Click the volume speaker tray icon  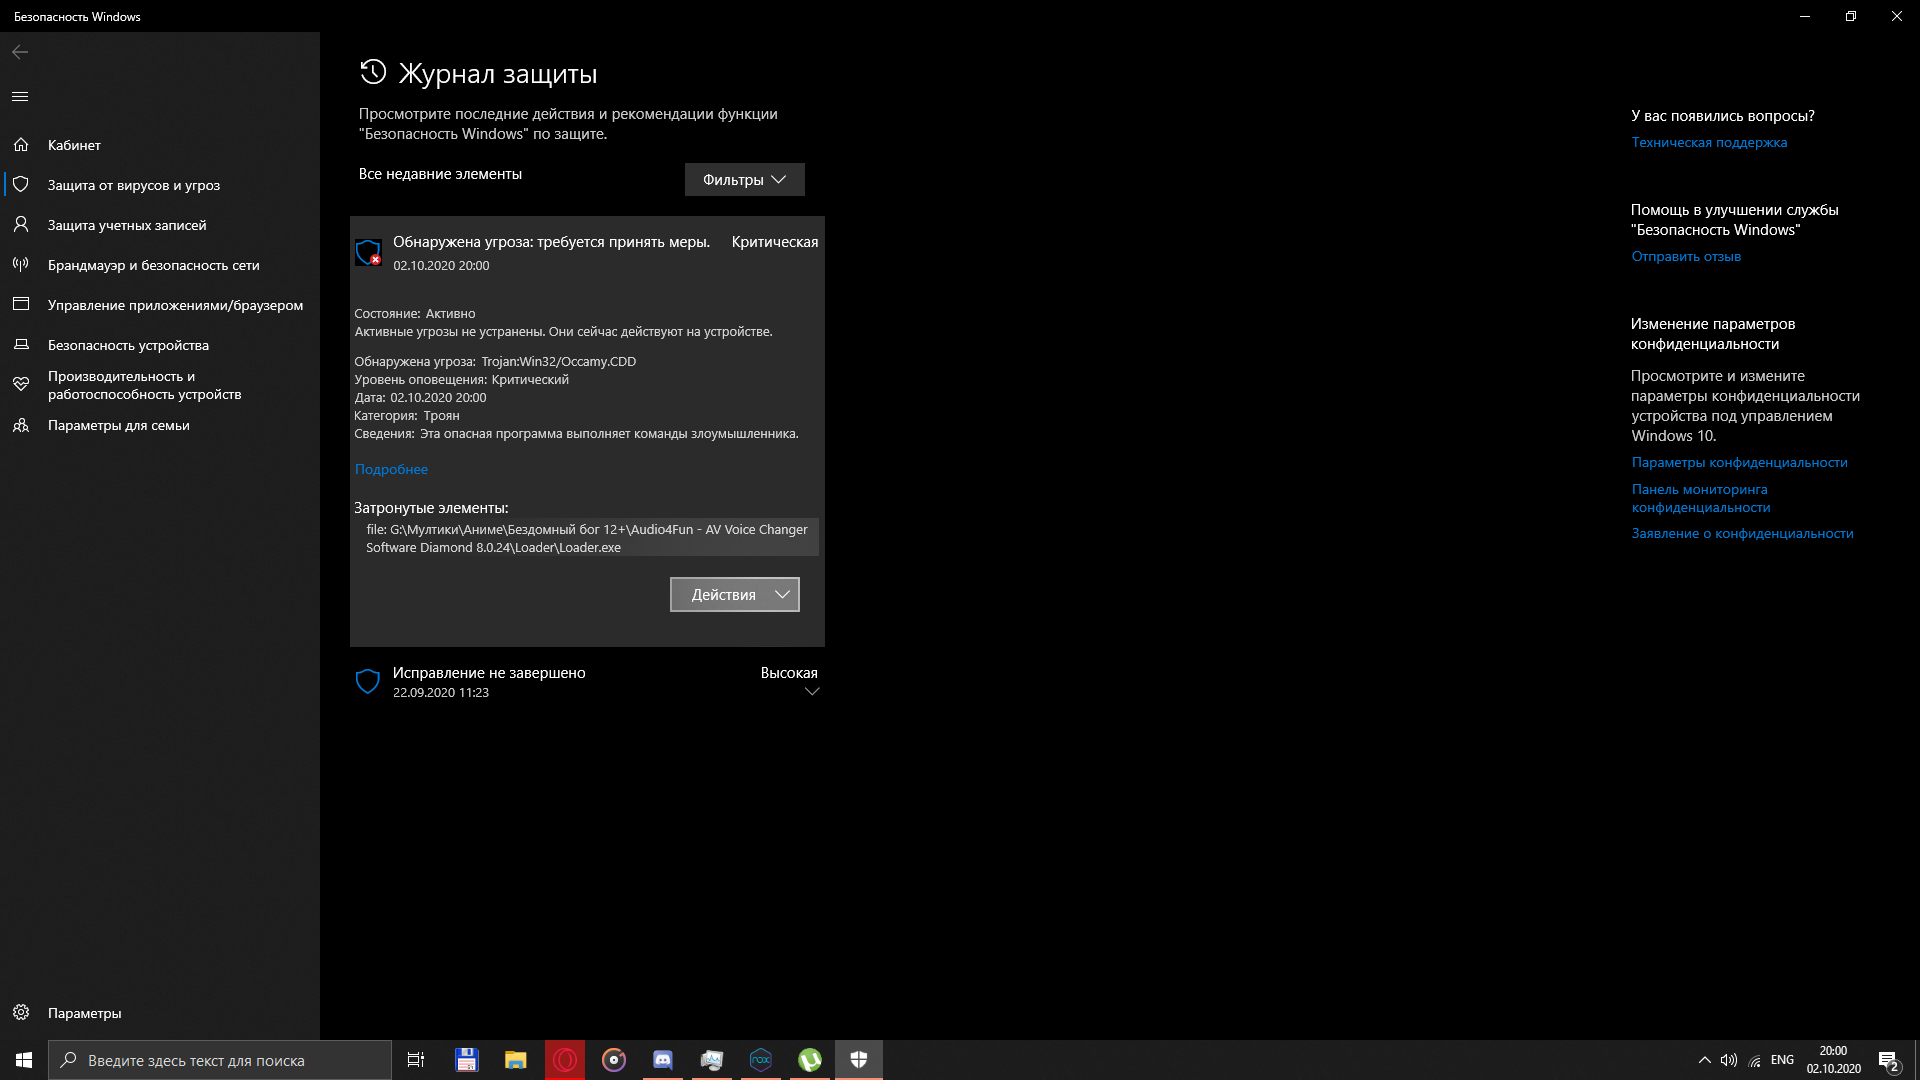[x=1729, y=1060]
